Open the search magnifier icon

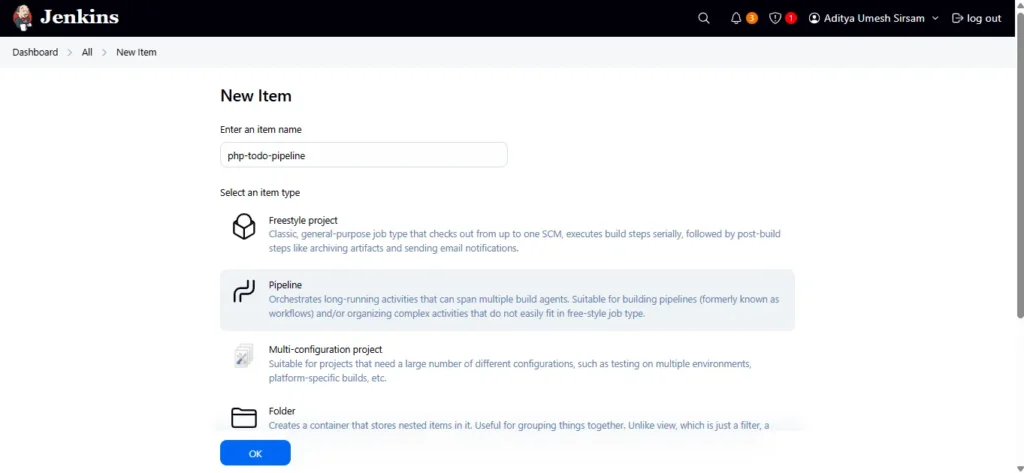704,18
